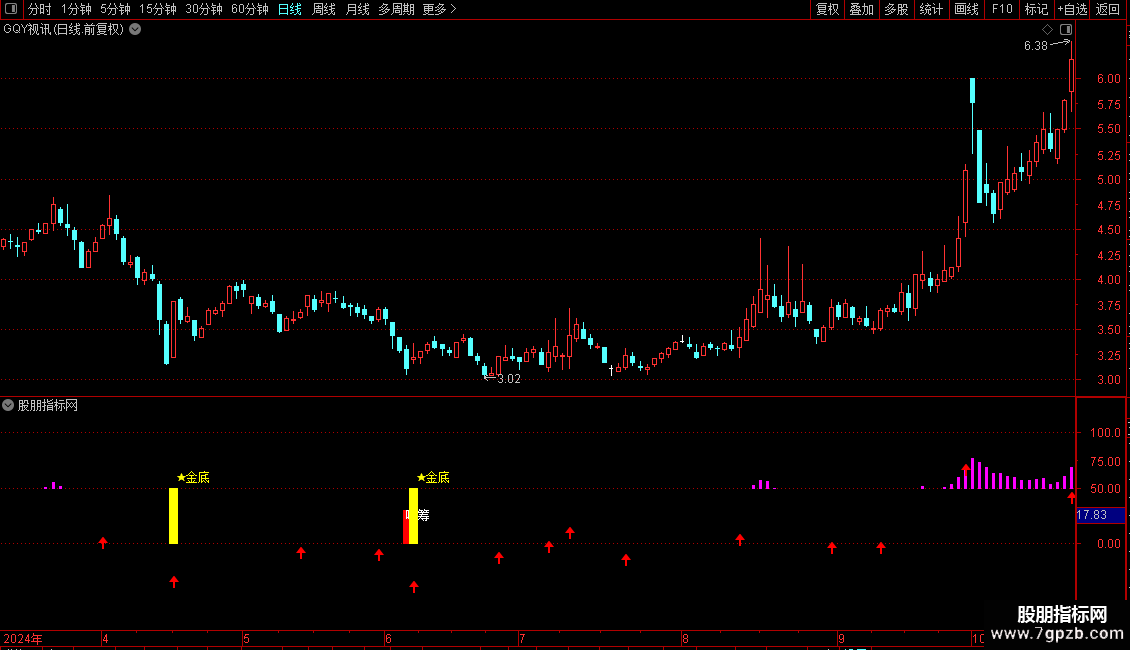The height and width of the screenshot is (650, 1130).
Task: Click the 叠加 overlay button
Action: point(861,9)
